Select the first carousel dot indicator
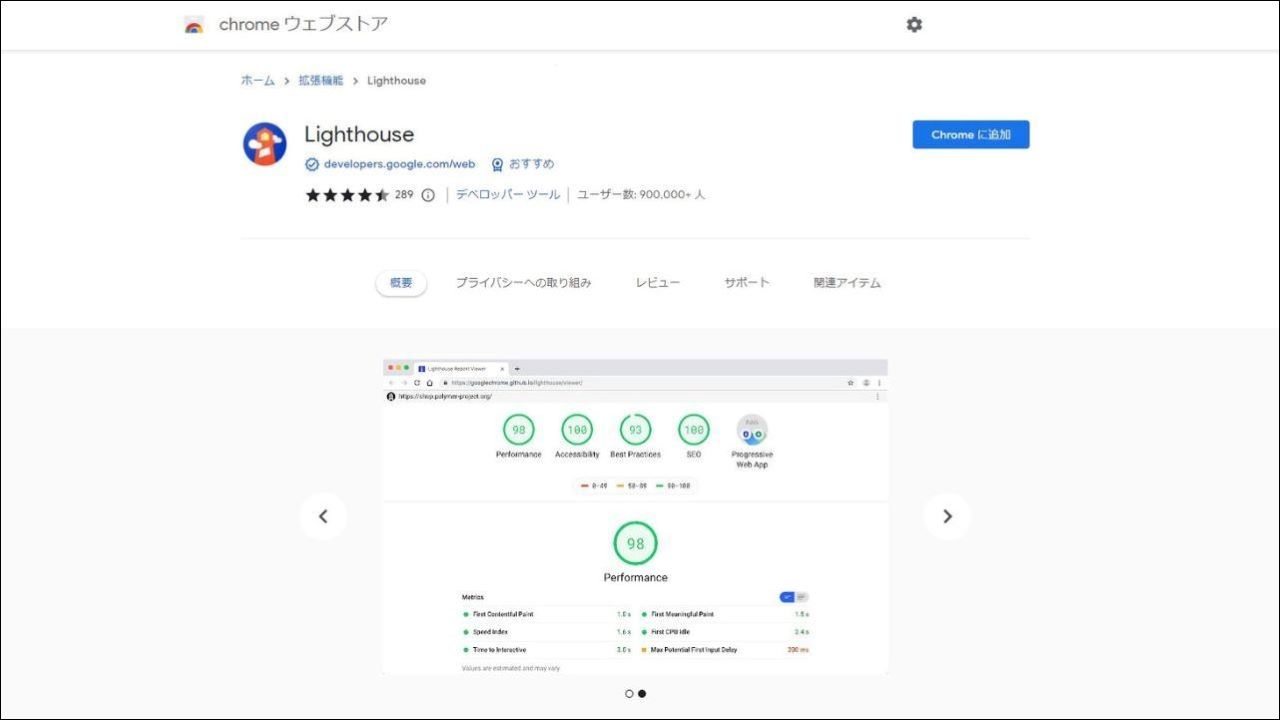Screen dimensions: 1280x720 point(629,693)
